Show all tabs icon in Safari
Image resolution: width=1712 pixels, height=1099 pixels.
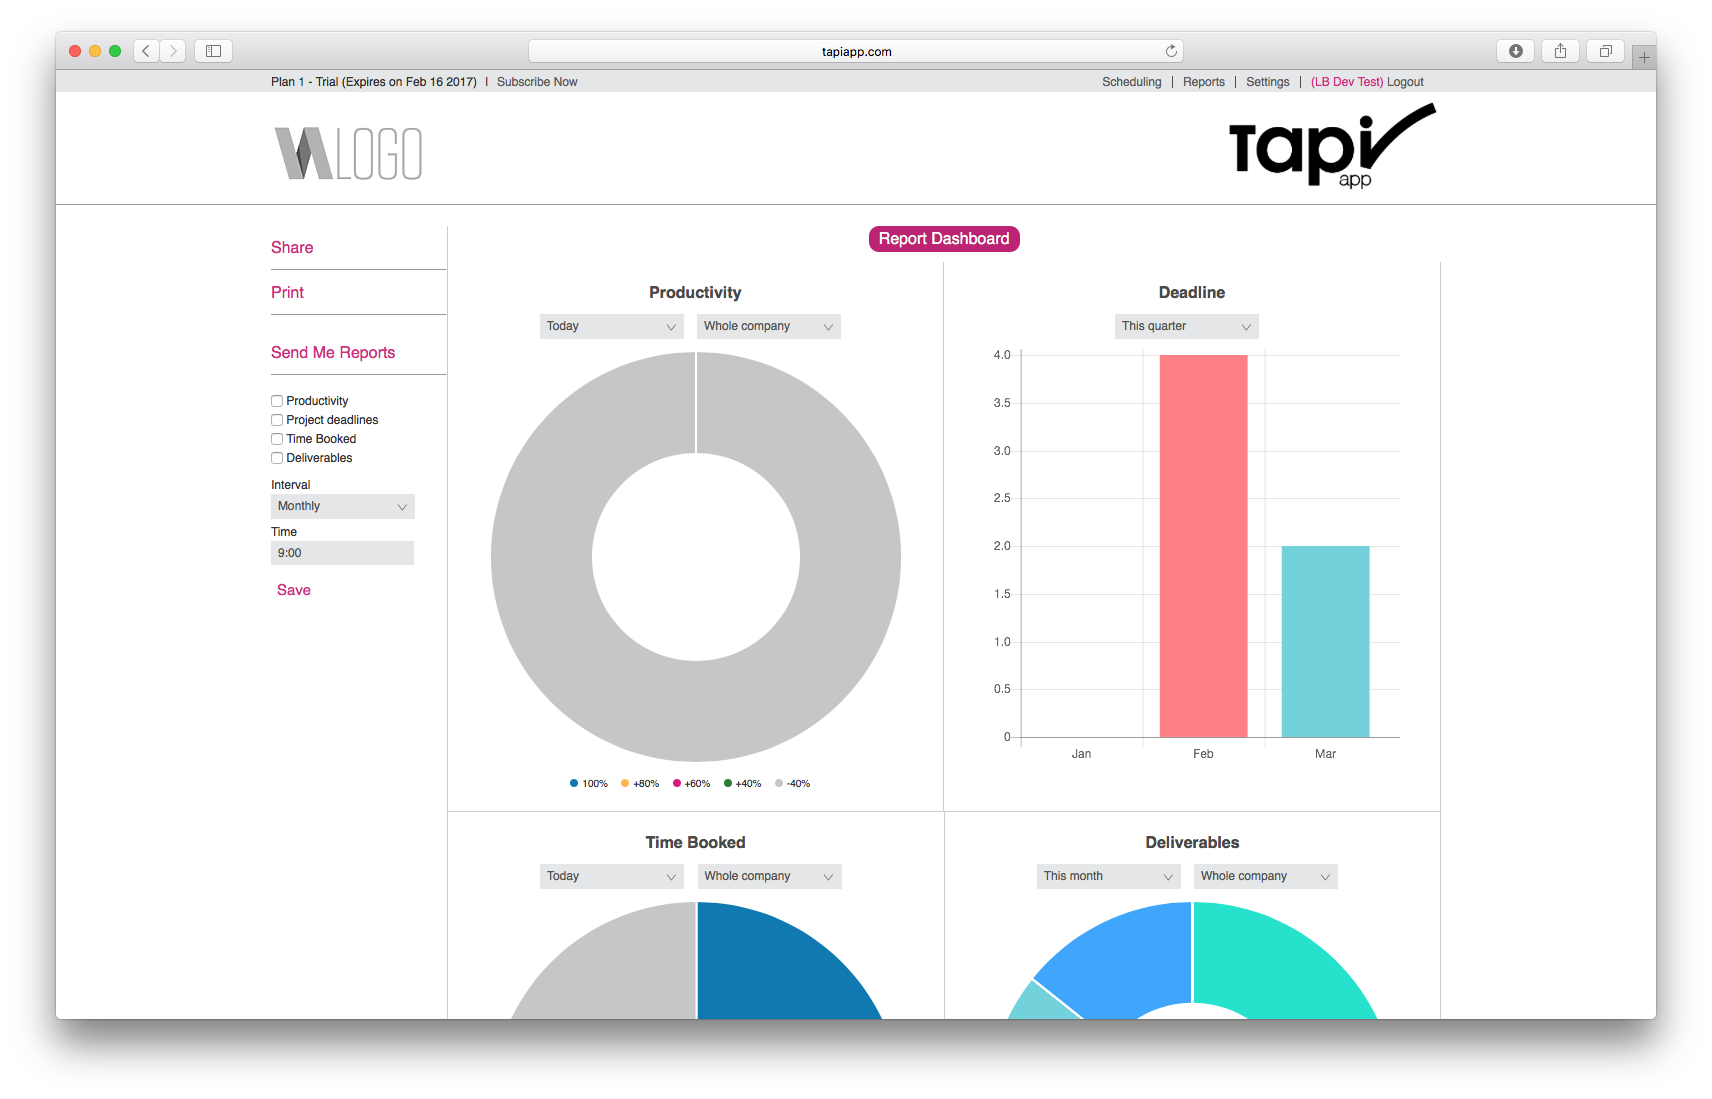coord(1605,51)
